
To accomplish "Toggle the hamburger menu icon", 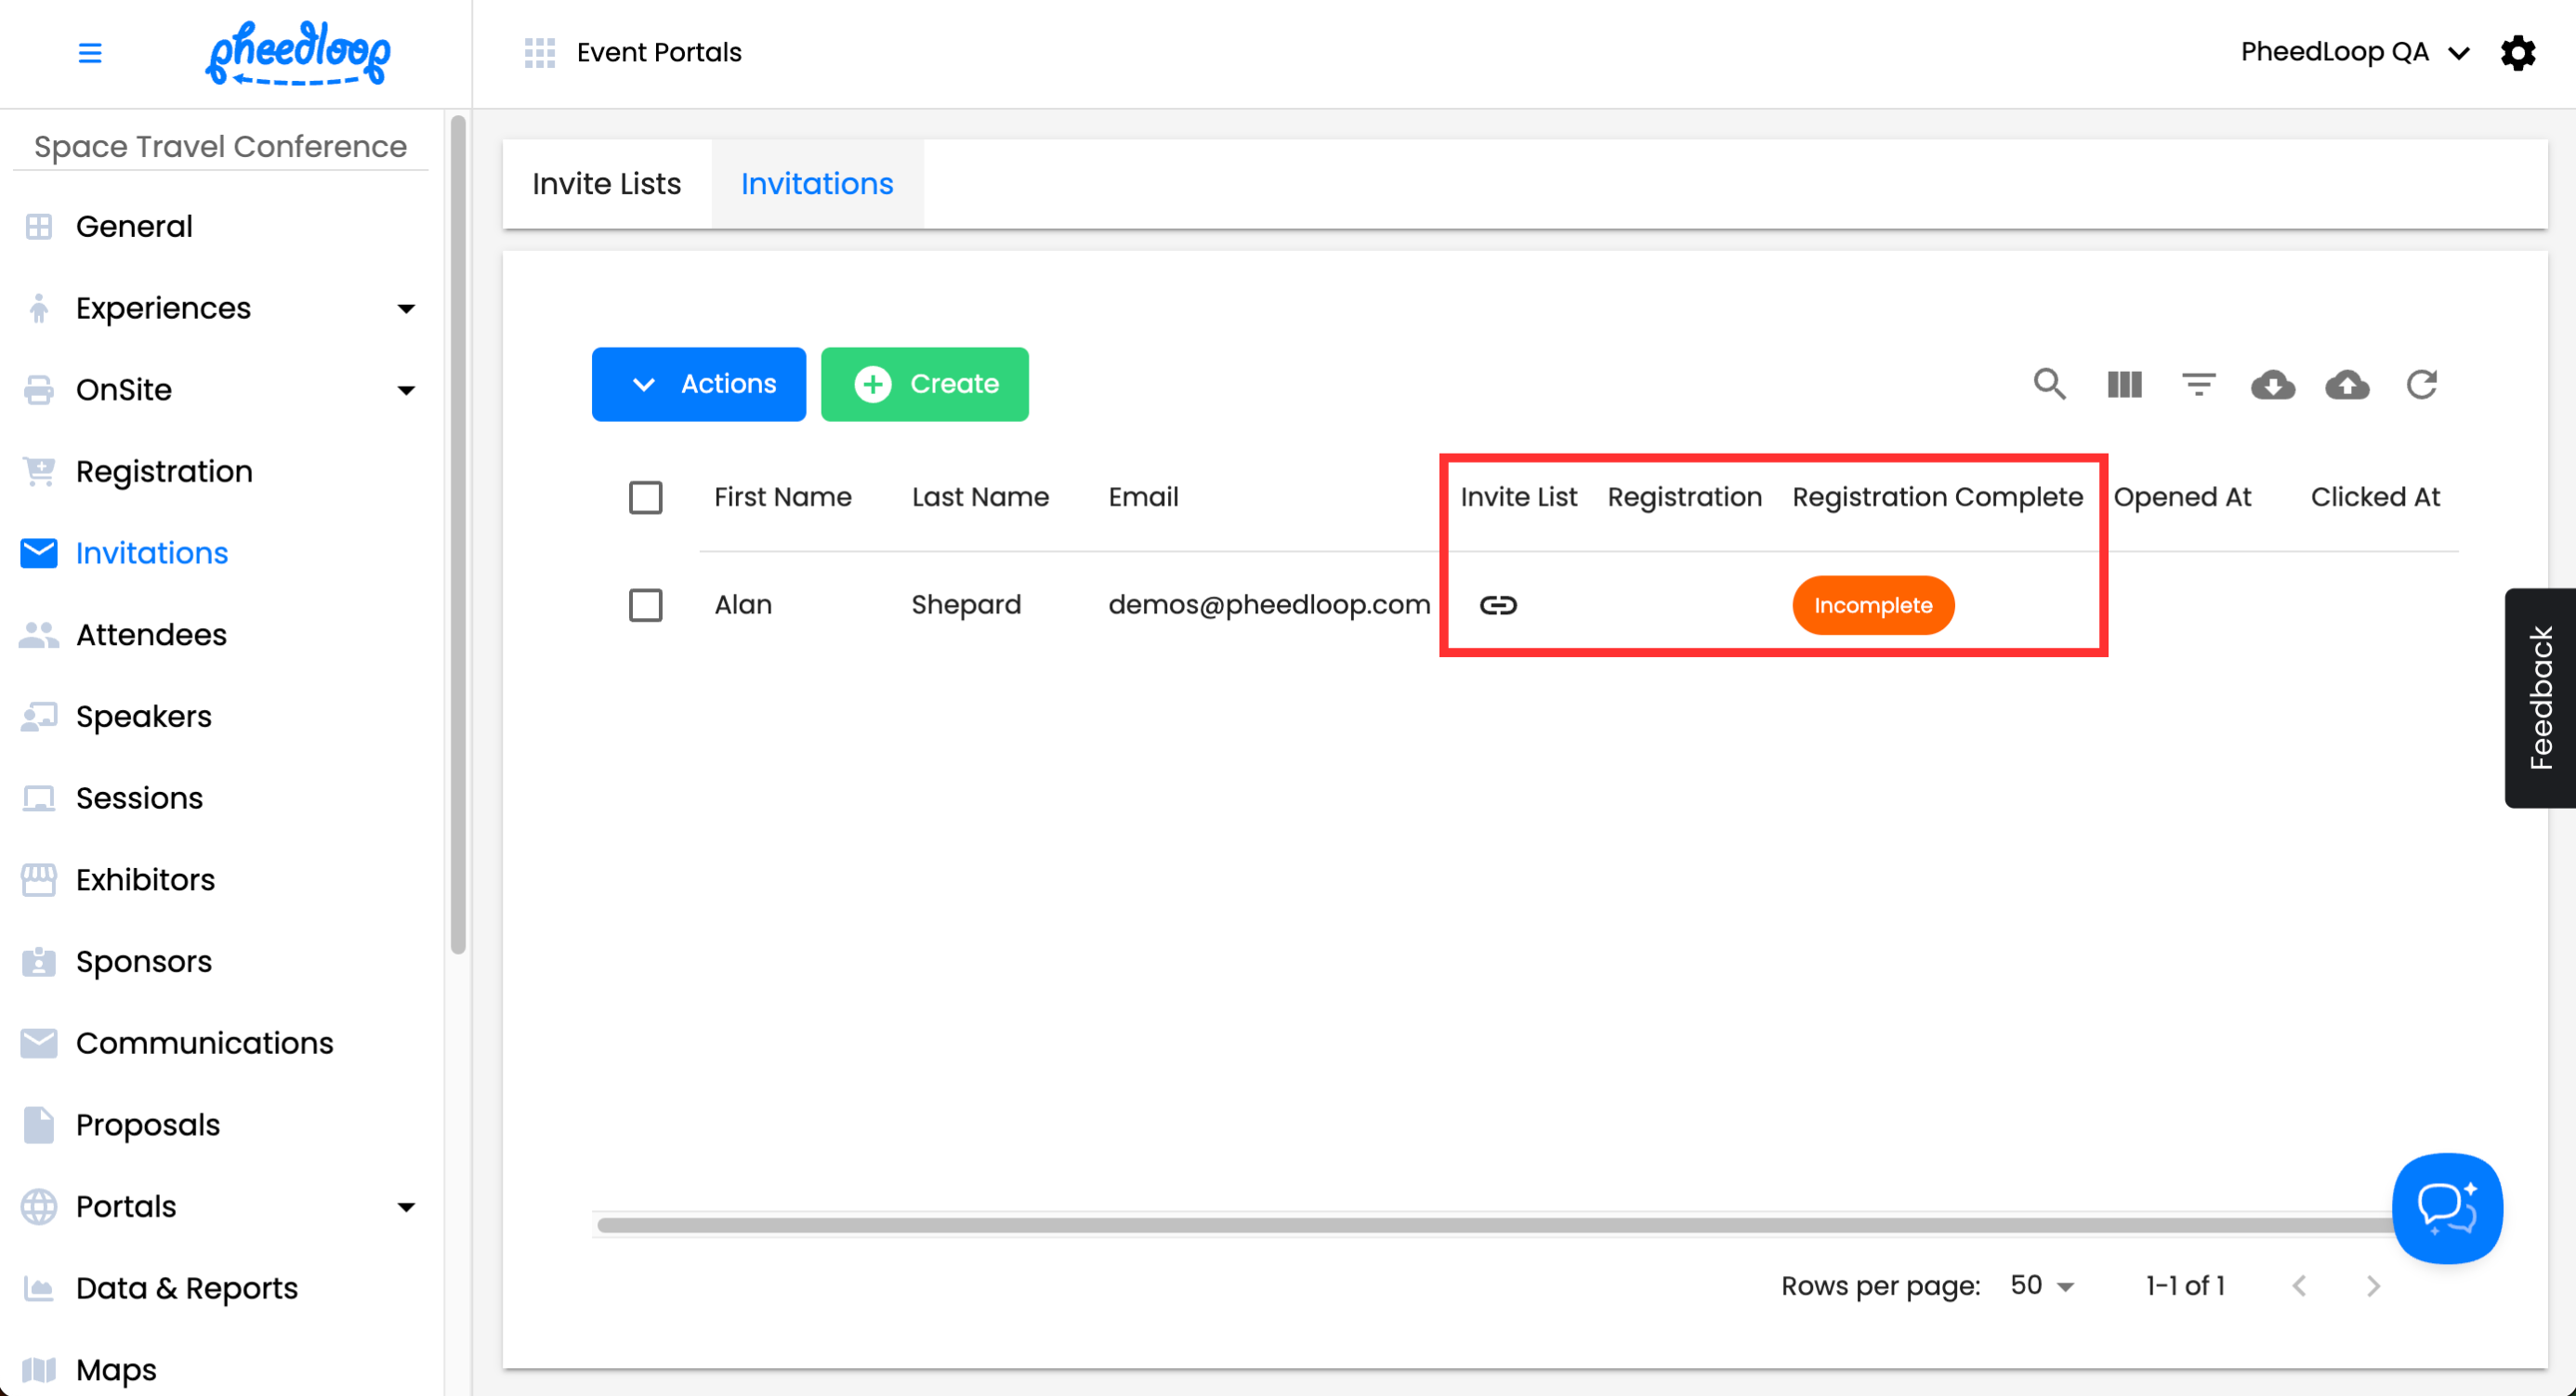I will [x=90, y=52].
